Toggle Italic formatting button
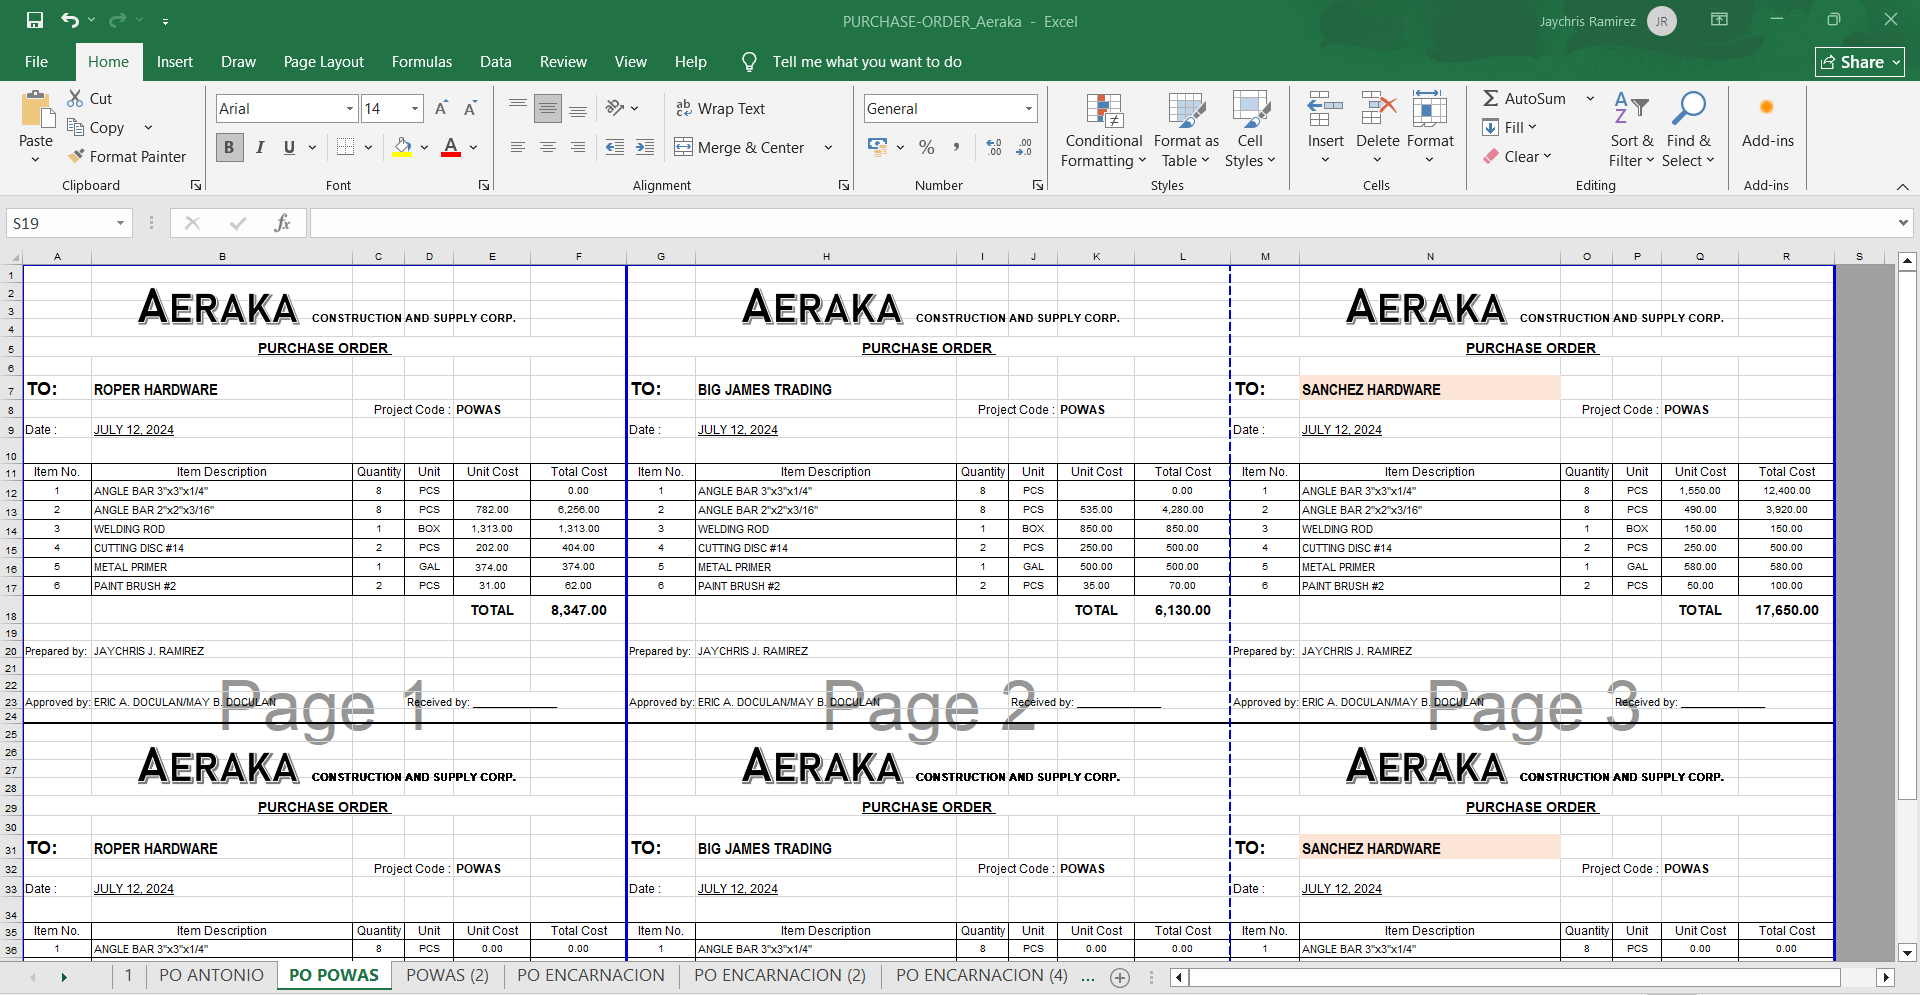 point(260,147)
